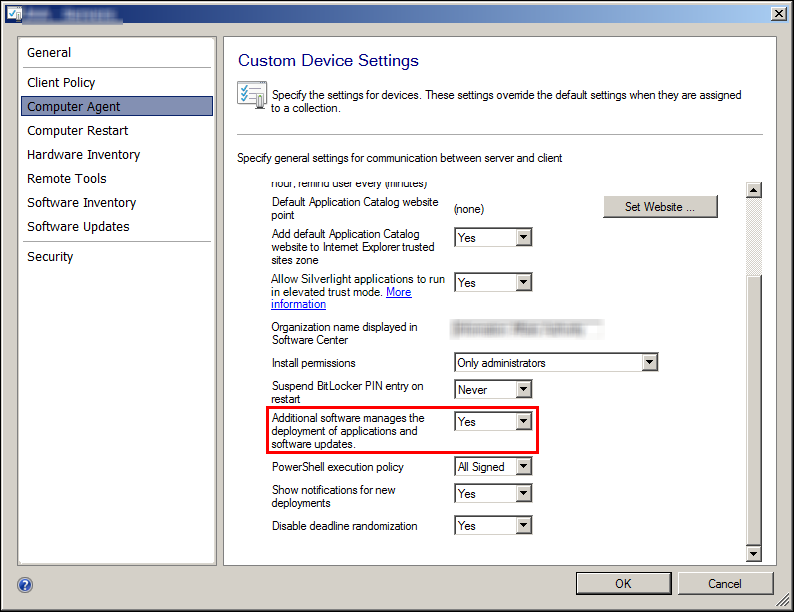Click the title bar window icon
The height and width of the screenshot is (612, 794).
point(12,13)
